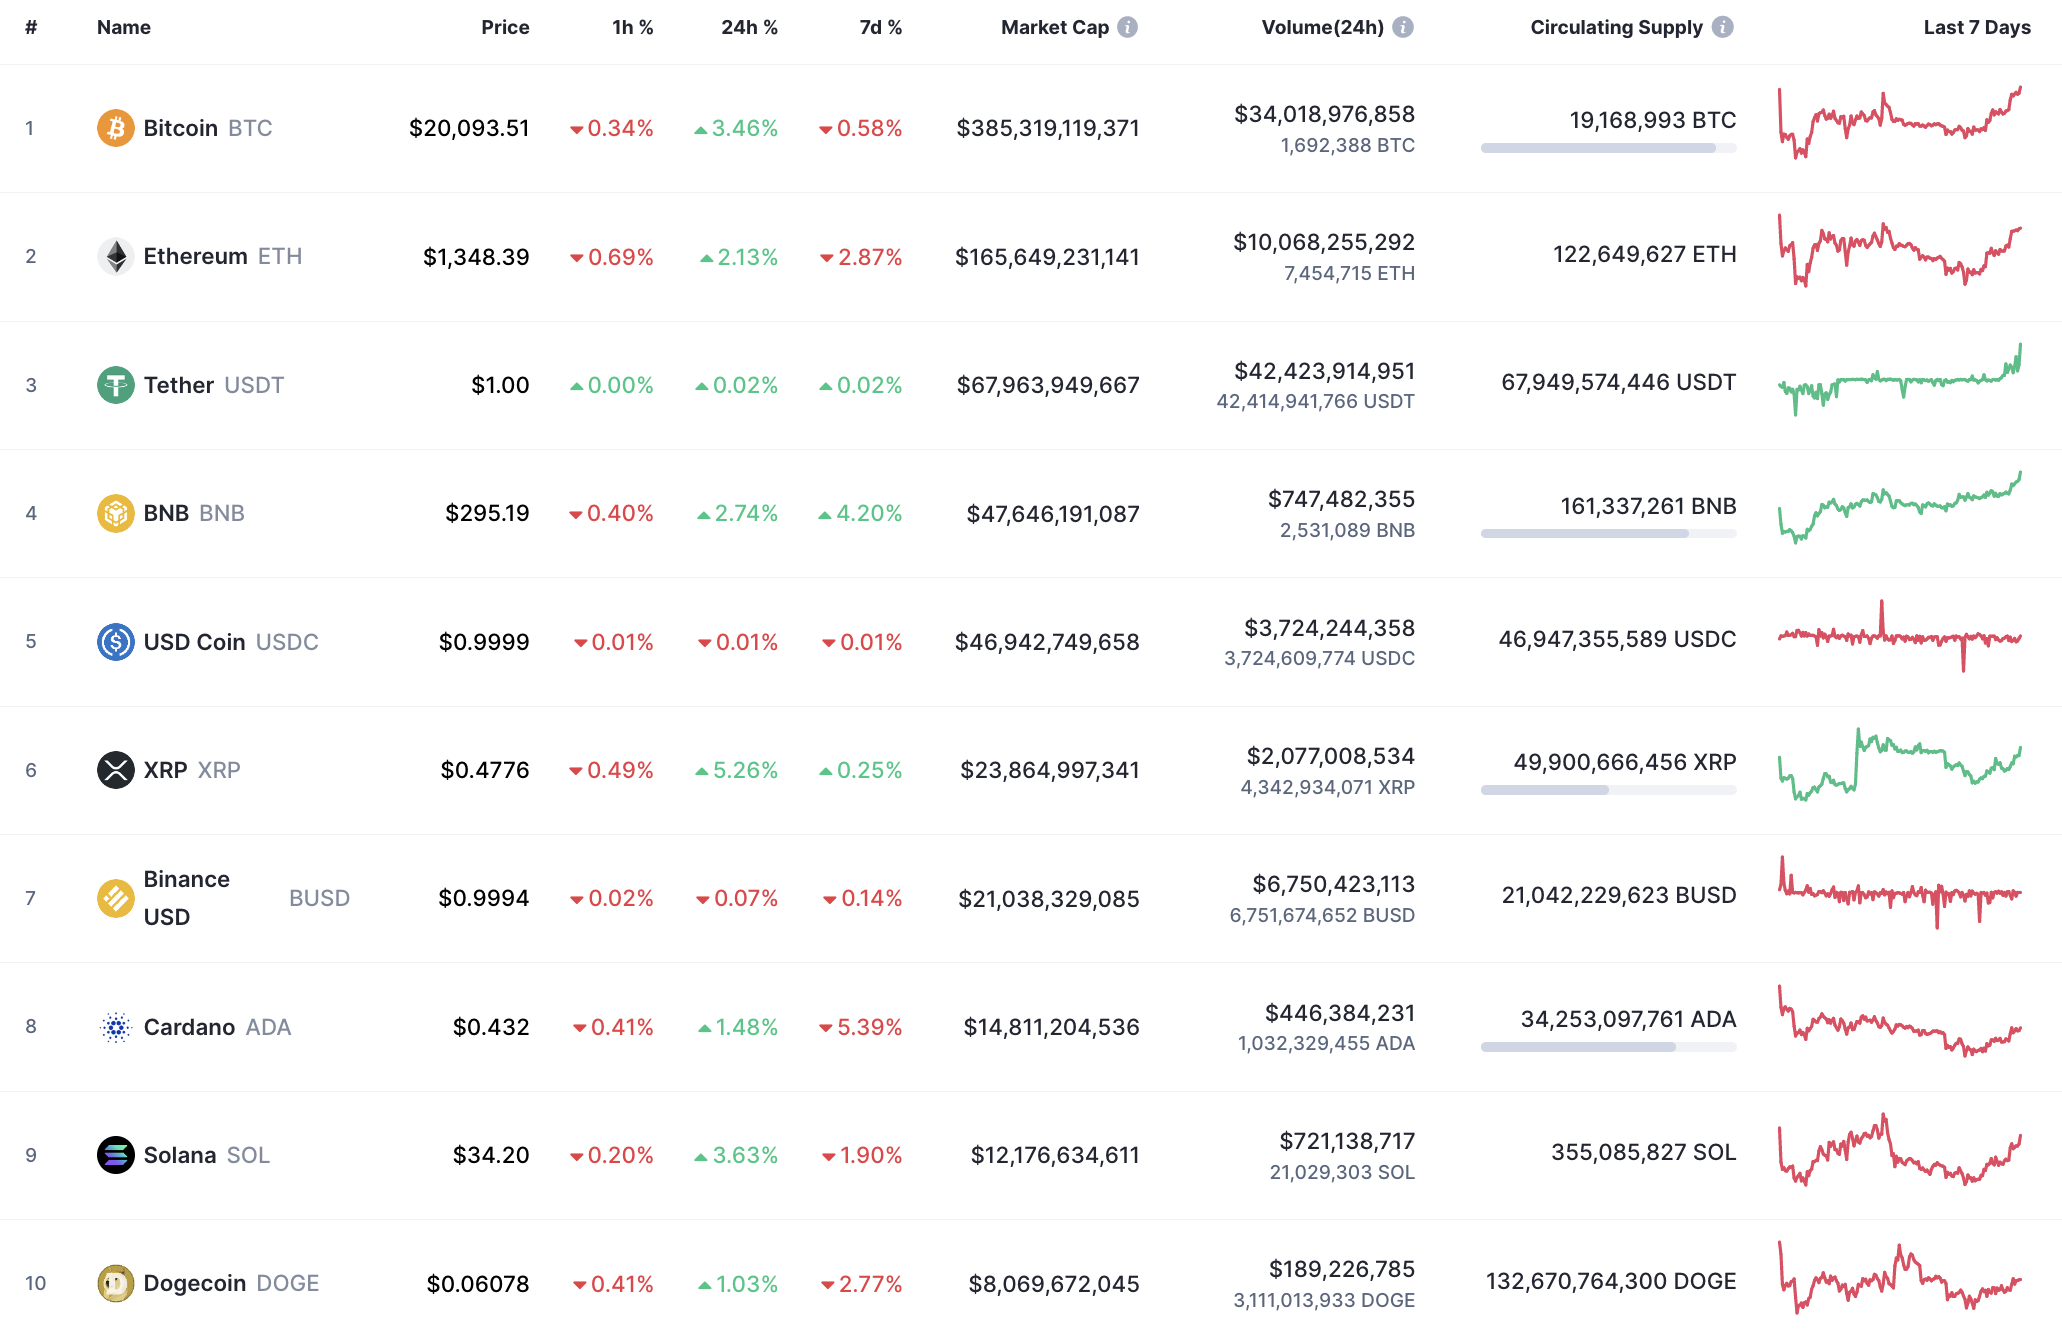Open the Cardano ADA coin name link

coord(190,1026)
